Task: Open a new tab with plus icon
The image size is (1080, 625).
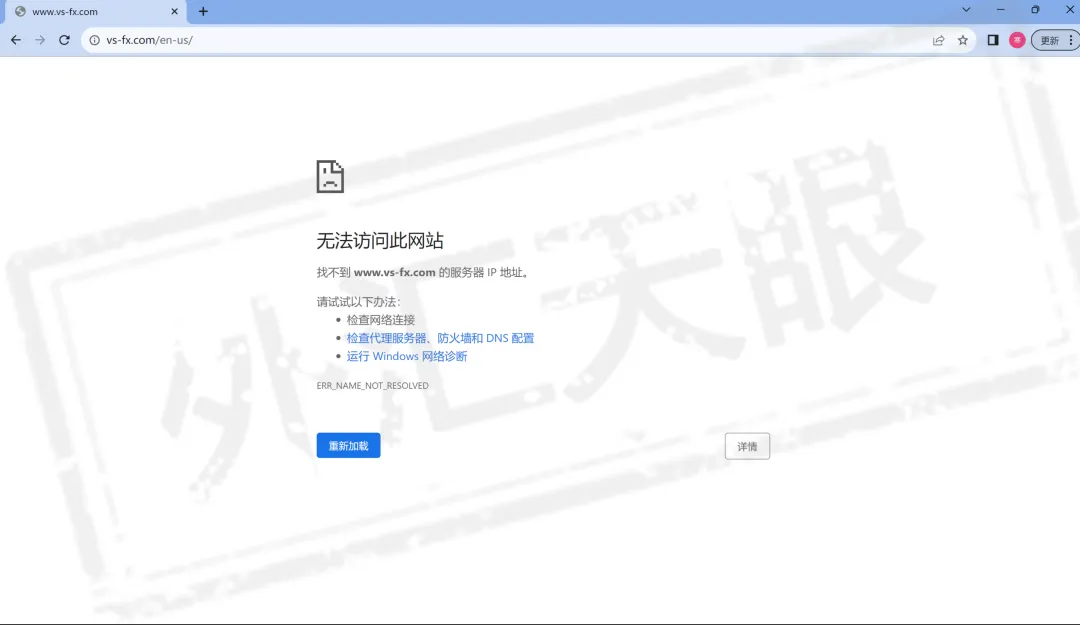Action: [203, 12]
